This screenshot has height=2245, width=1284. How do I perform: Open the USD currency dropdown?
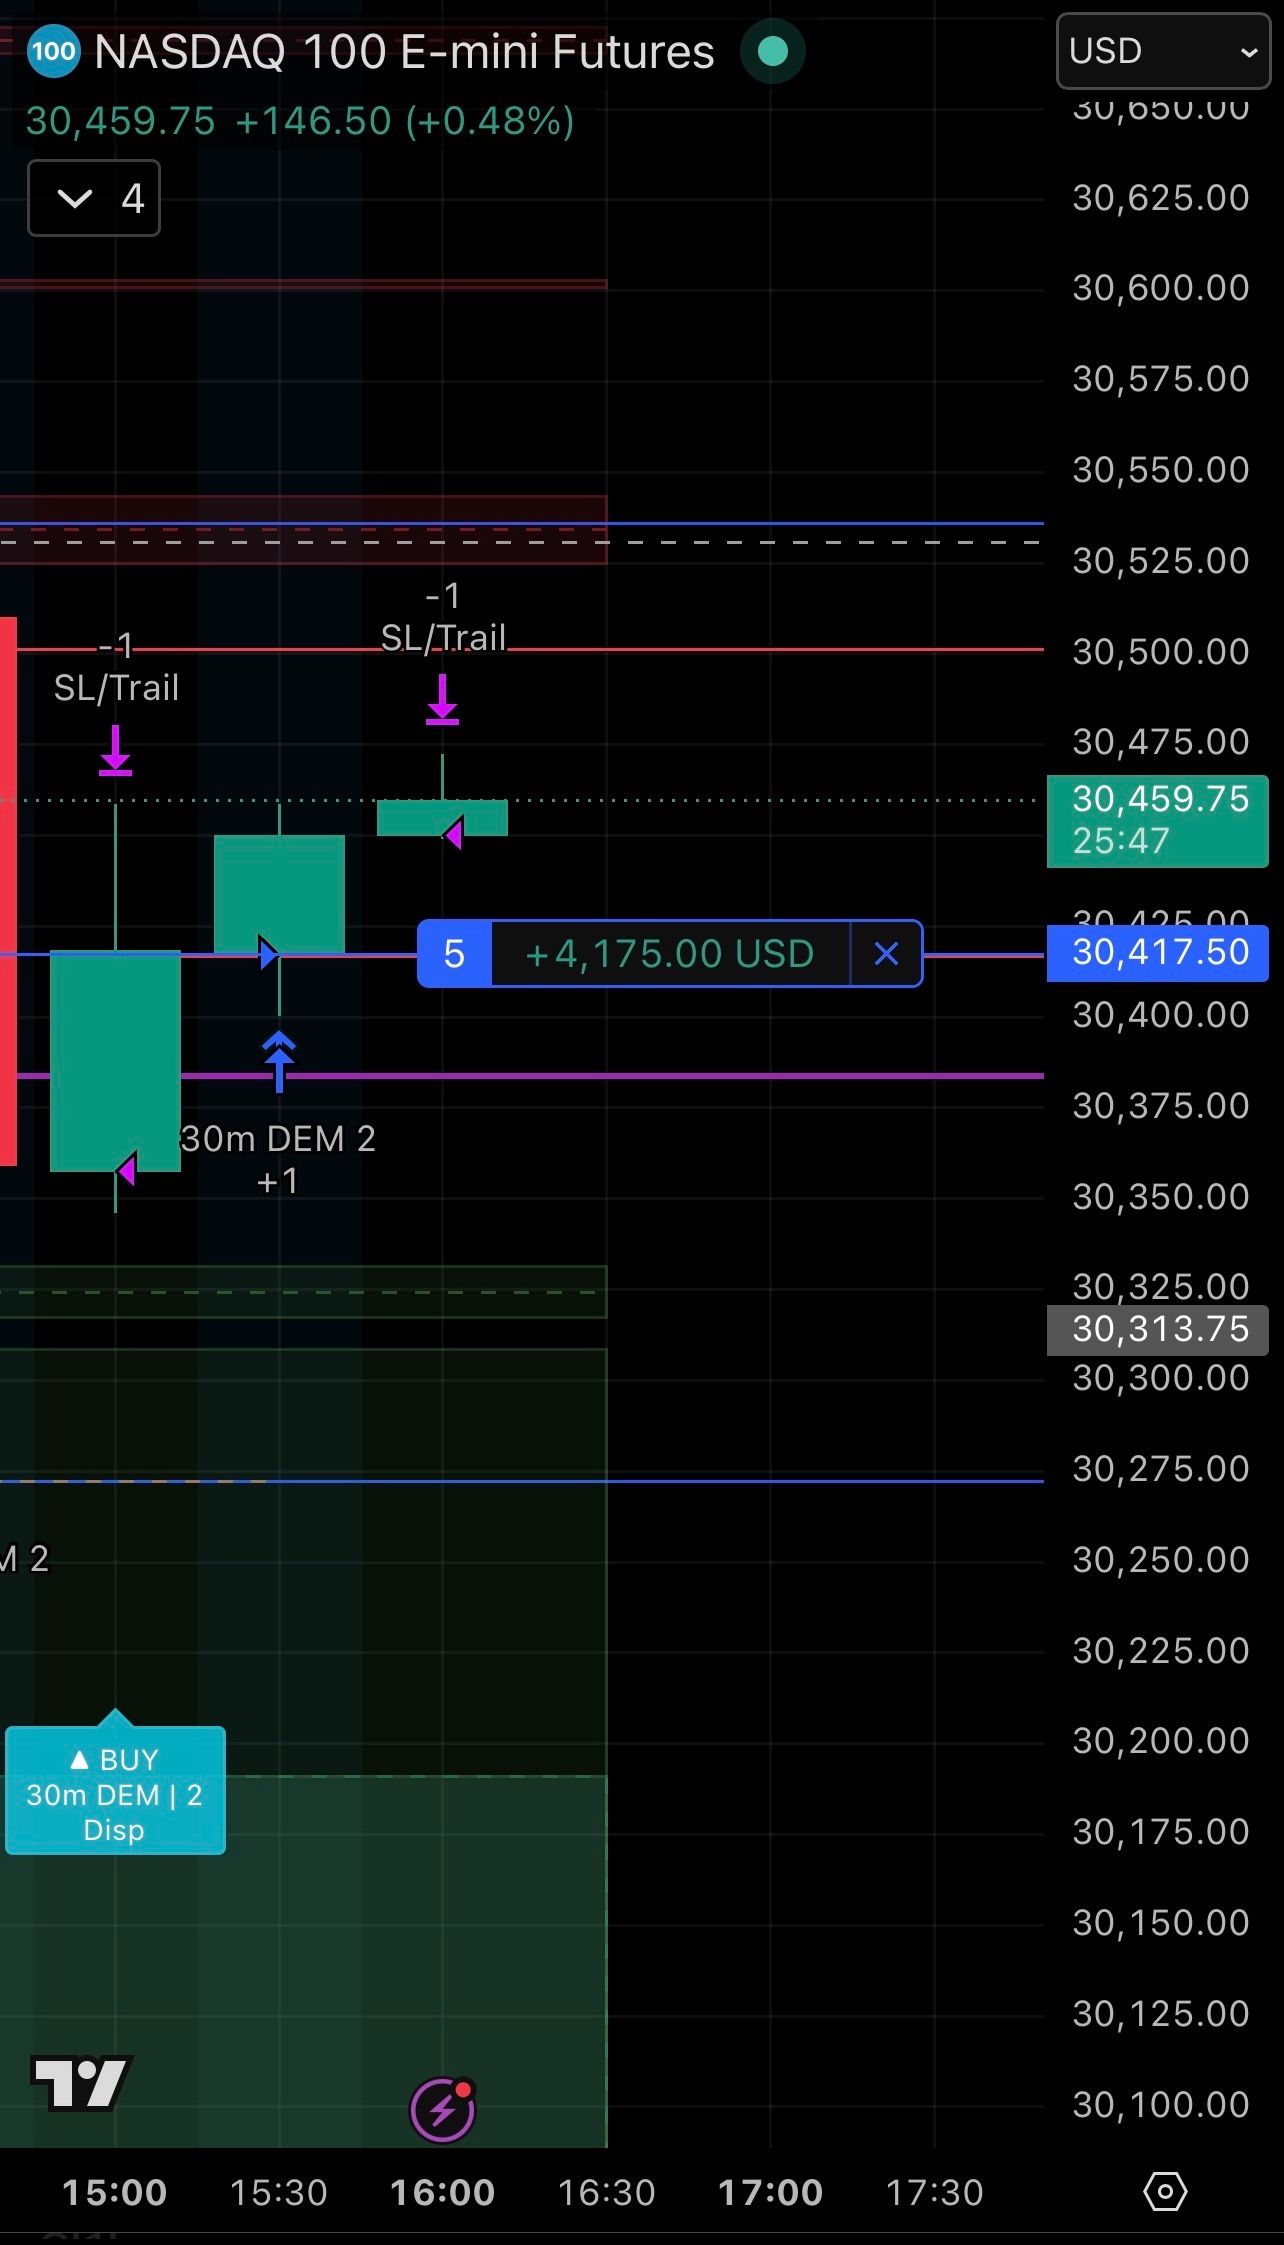(x=1163, y=51)
